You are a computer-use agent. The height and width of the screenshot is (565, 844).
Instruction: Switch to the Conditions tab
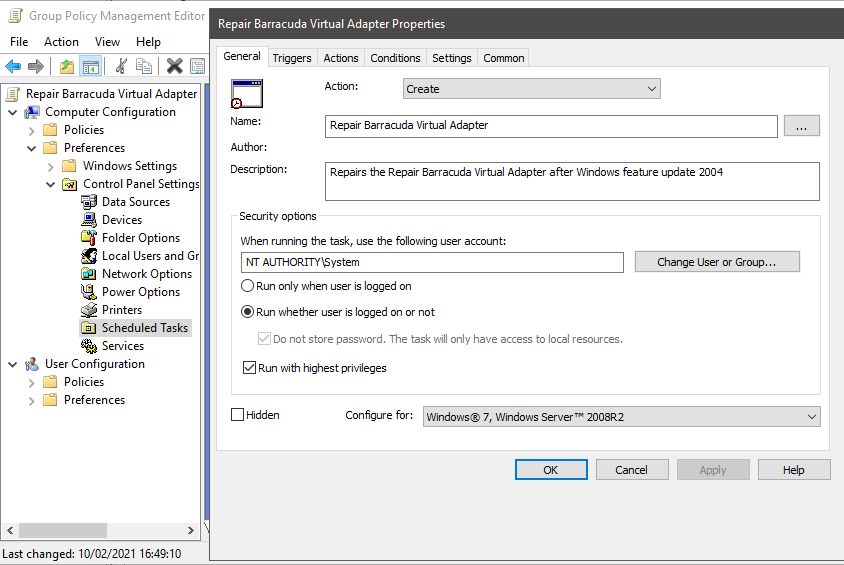pyautogui.click(x=395, y=58)
